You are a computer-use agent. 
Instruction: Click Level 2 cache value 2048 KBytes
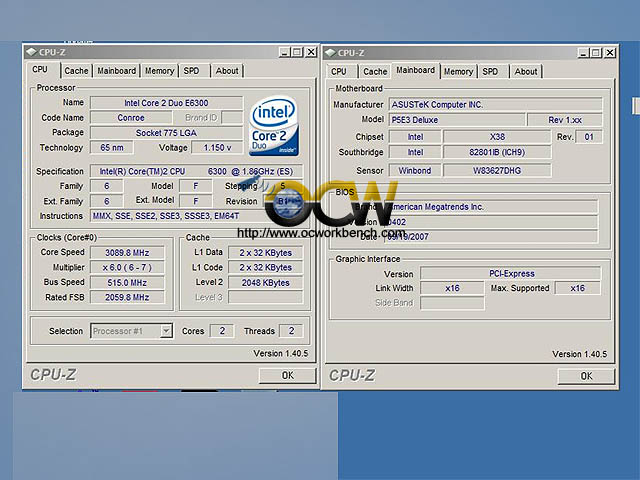click(266, 282)
